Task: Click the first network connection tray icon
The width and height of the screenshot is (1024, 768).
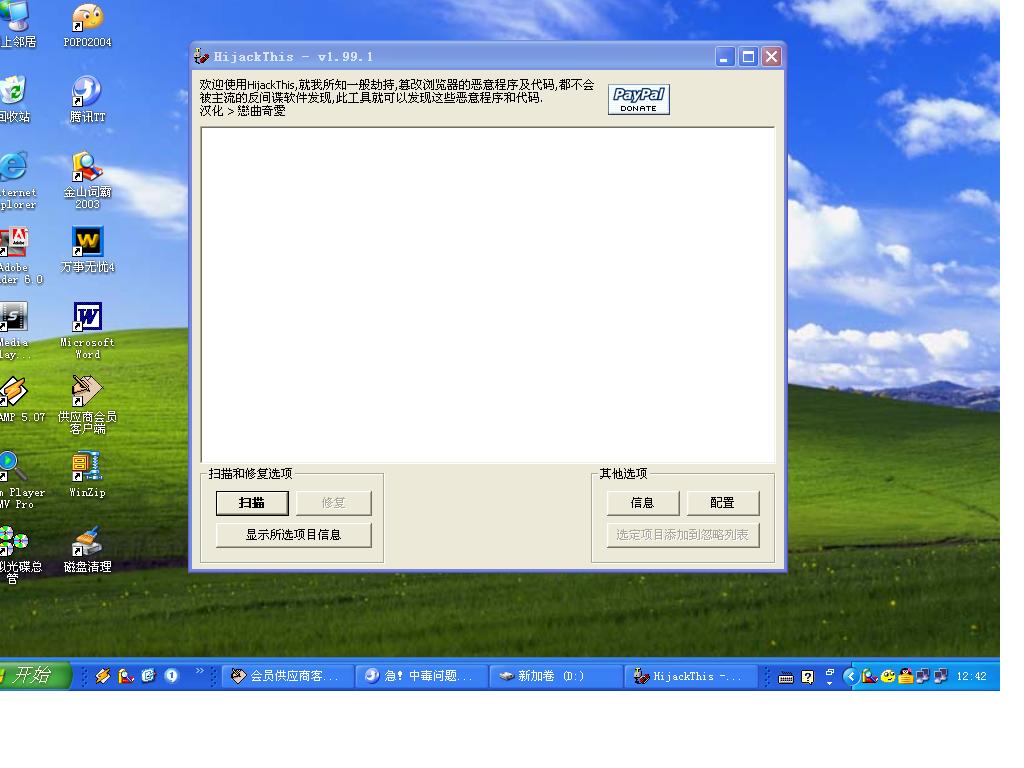Action: click(923, 677)
